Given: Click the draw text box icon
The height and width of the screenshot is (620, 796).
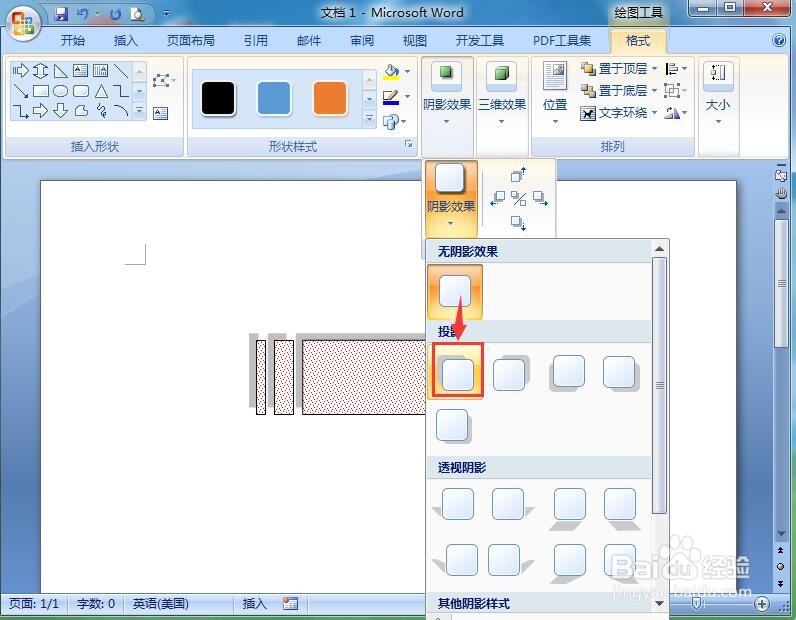Looking at the screenshot, I should [160, 113].
